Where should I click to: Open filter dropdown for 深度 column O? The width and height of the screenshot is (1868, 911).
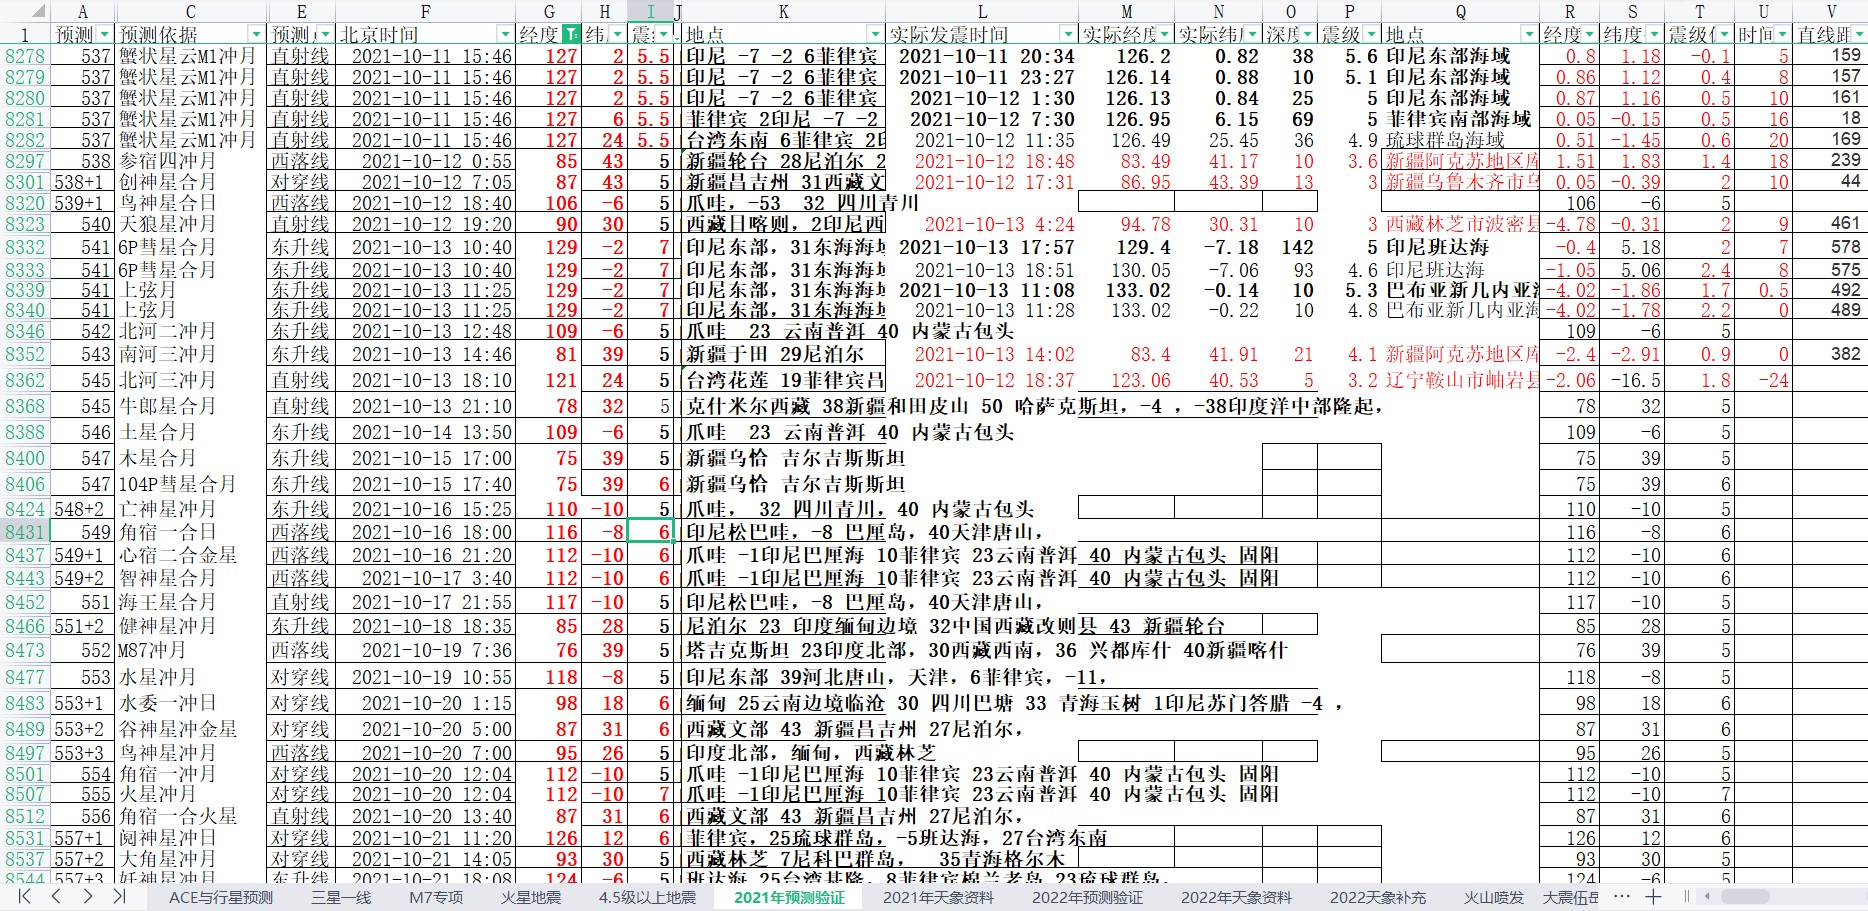click(x=1308, y=34)
